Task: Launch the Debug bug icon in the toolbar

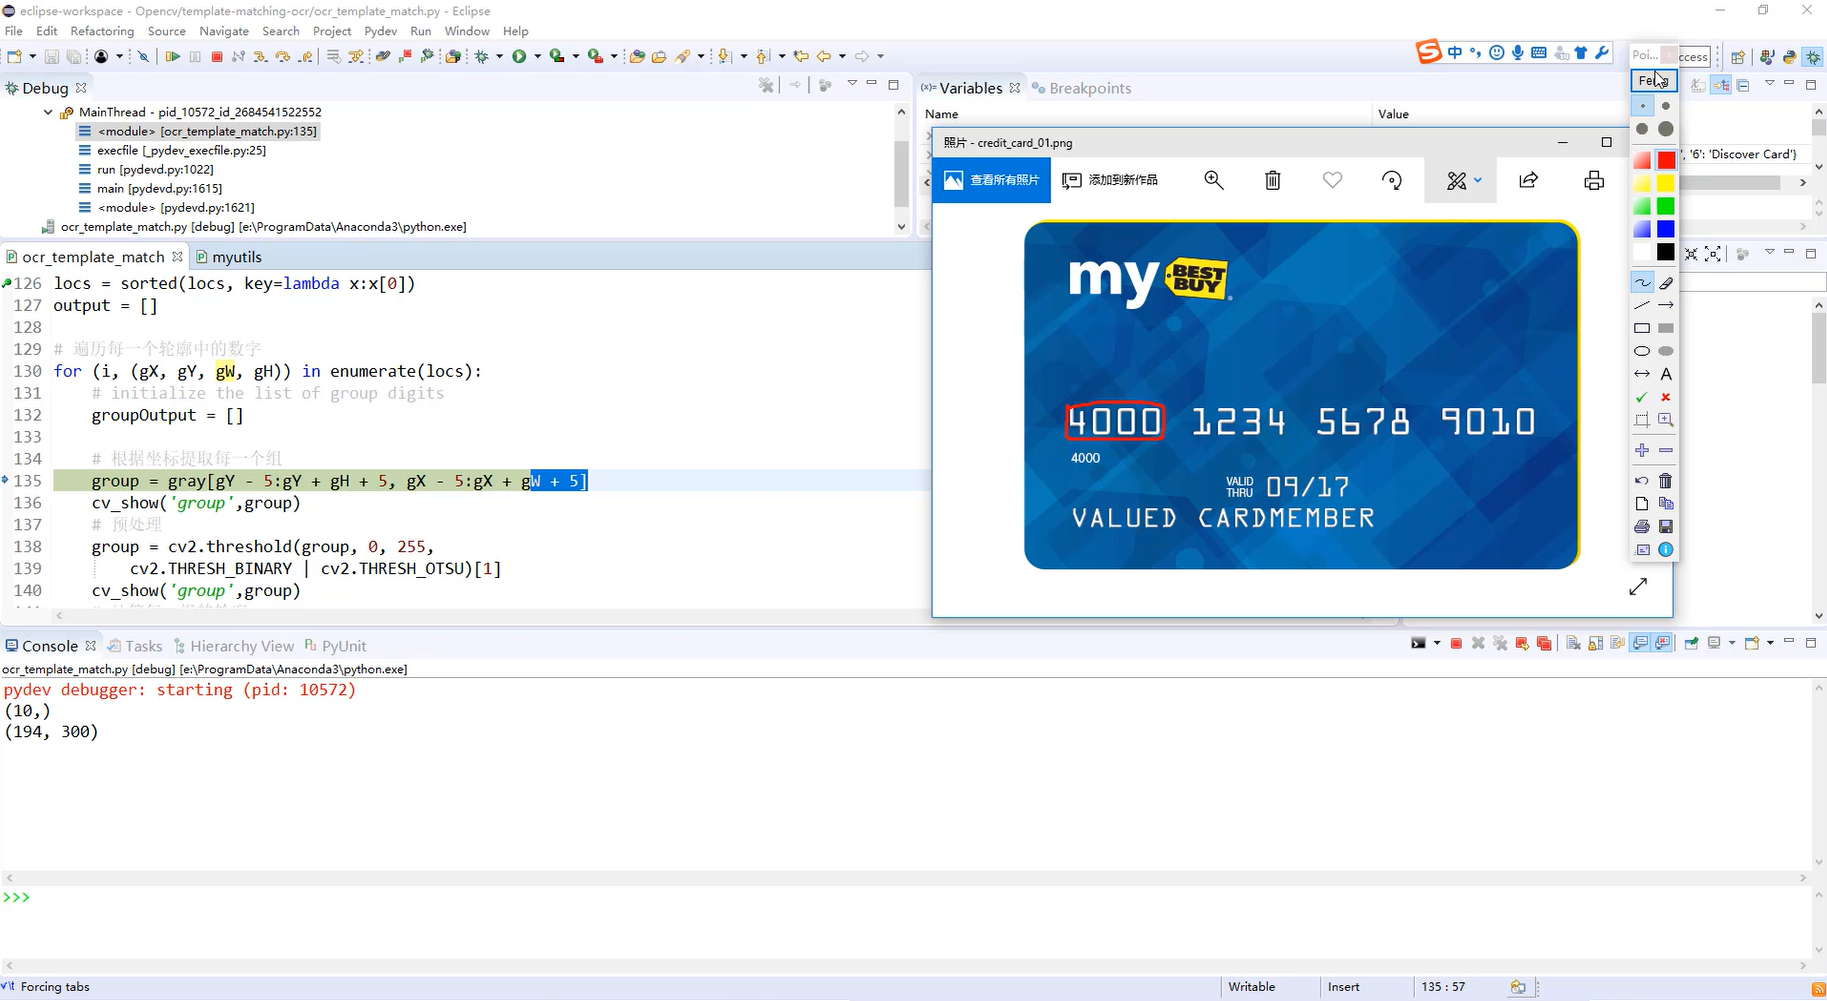Action: point(481,57)
